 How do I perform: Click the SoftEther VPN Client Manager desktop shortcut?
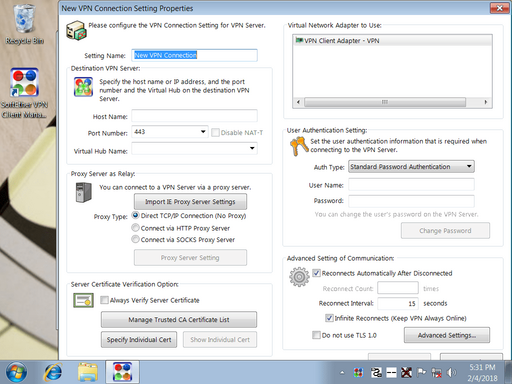click(24, 93)
